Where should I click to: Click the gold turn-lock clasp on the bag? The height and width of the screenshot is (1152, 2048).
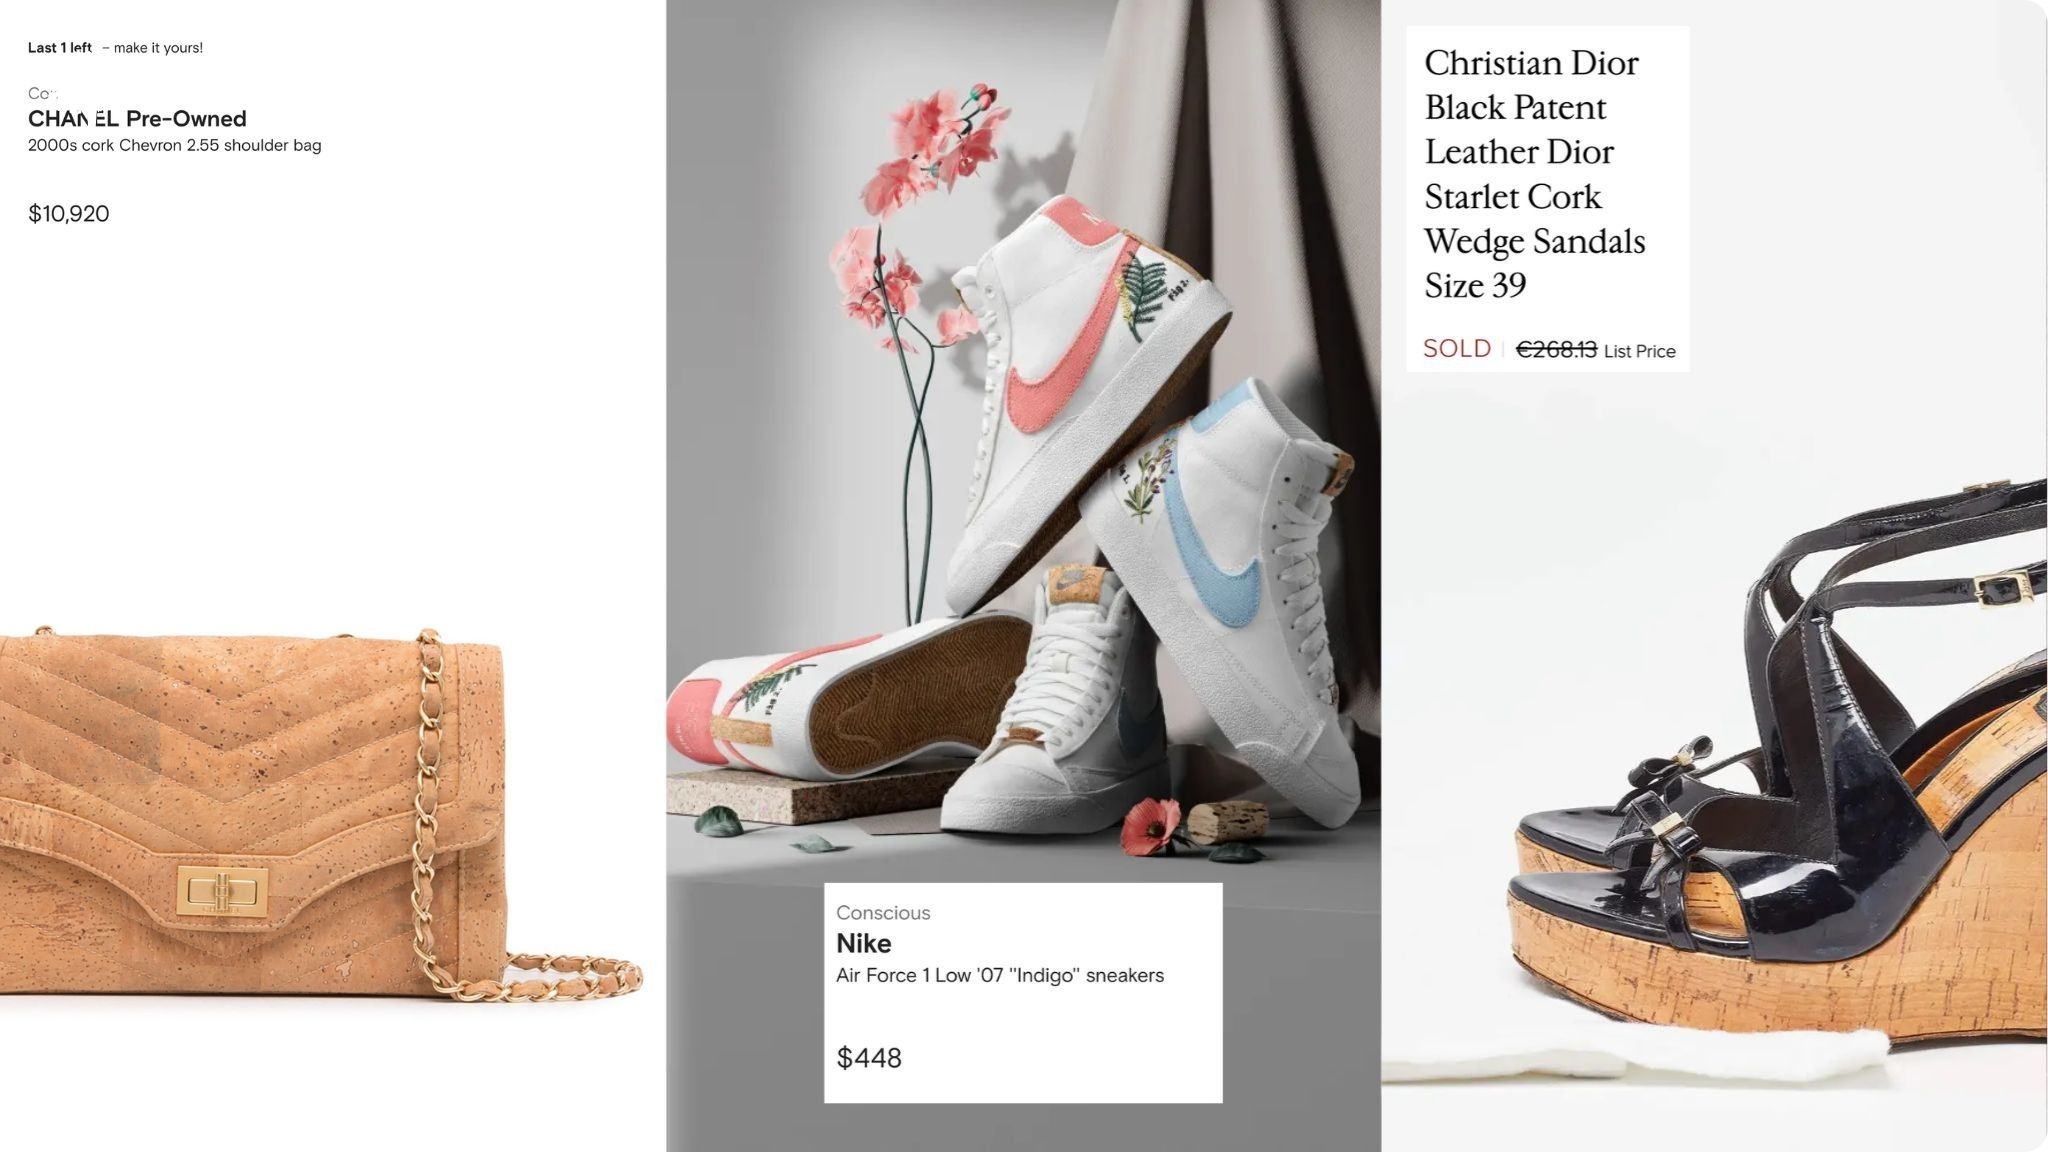(x=223, y=890)
